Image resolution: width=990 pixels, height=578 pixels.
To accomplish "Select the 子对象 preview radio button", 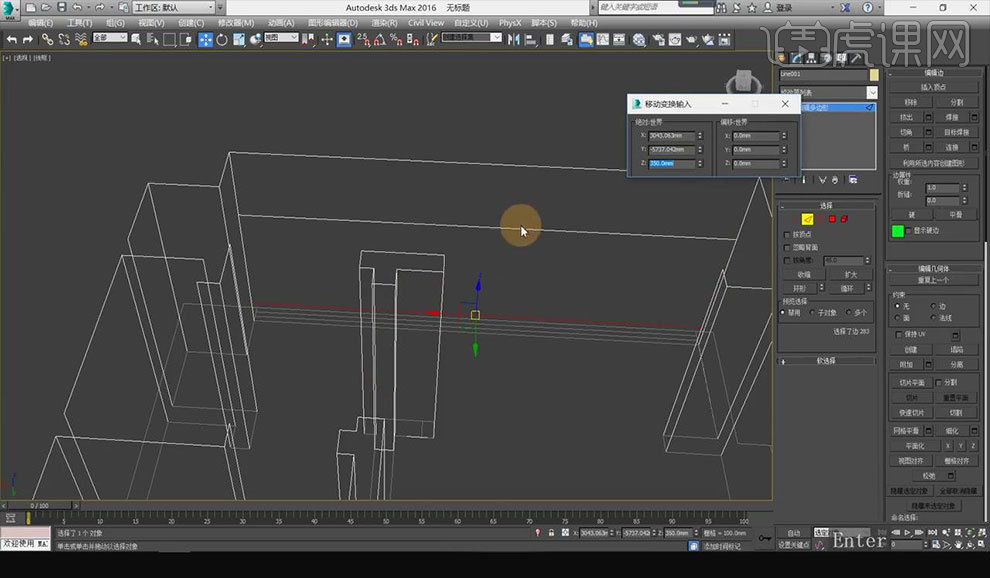I will 813,313.
